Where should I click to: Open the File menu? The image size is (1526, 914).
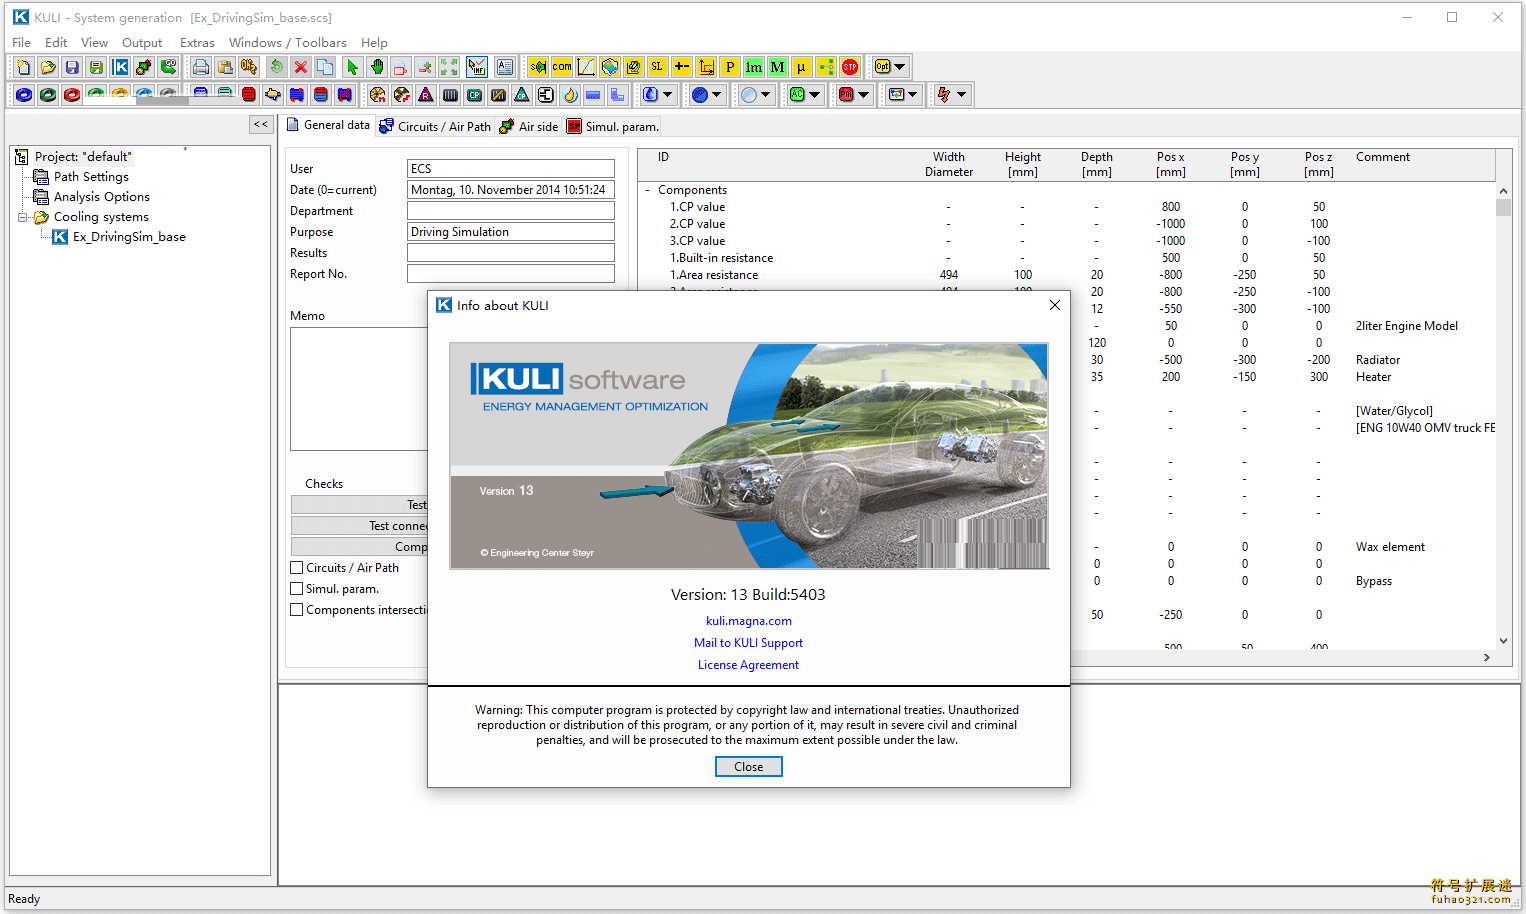(21, 43)
